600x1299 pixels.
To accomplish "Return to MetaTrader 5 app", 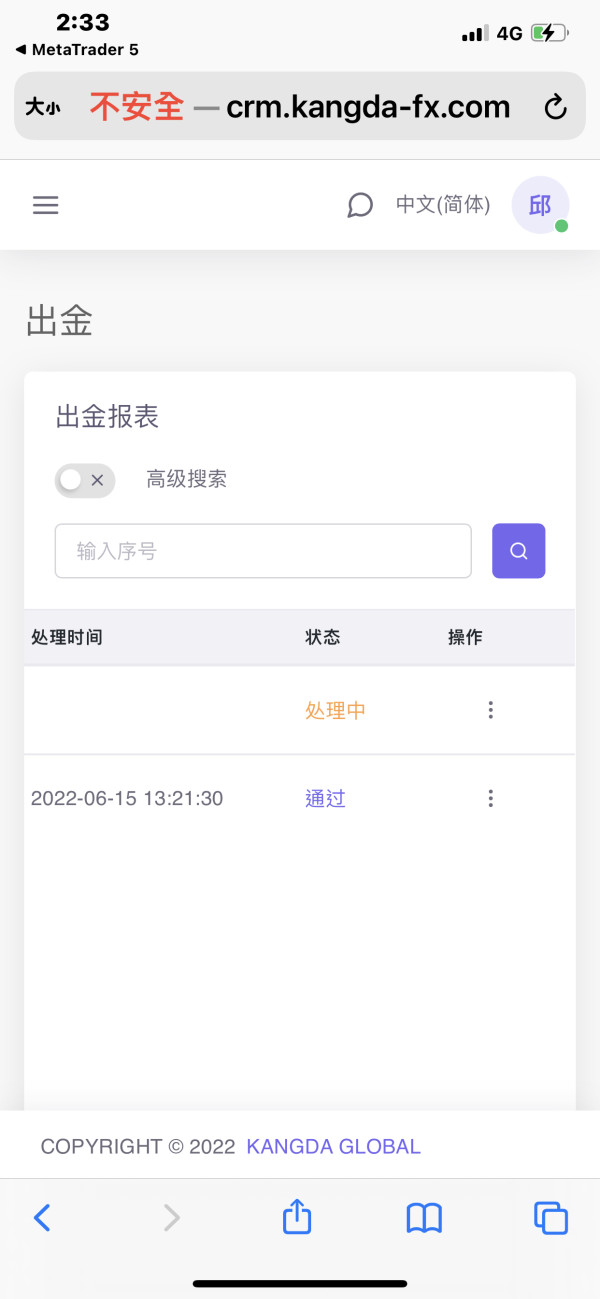I will click(x=77, y=49).
